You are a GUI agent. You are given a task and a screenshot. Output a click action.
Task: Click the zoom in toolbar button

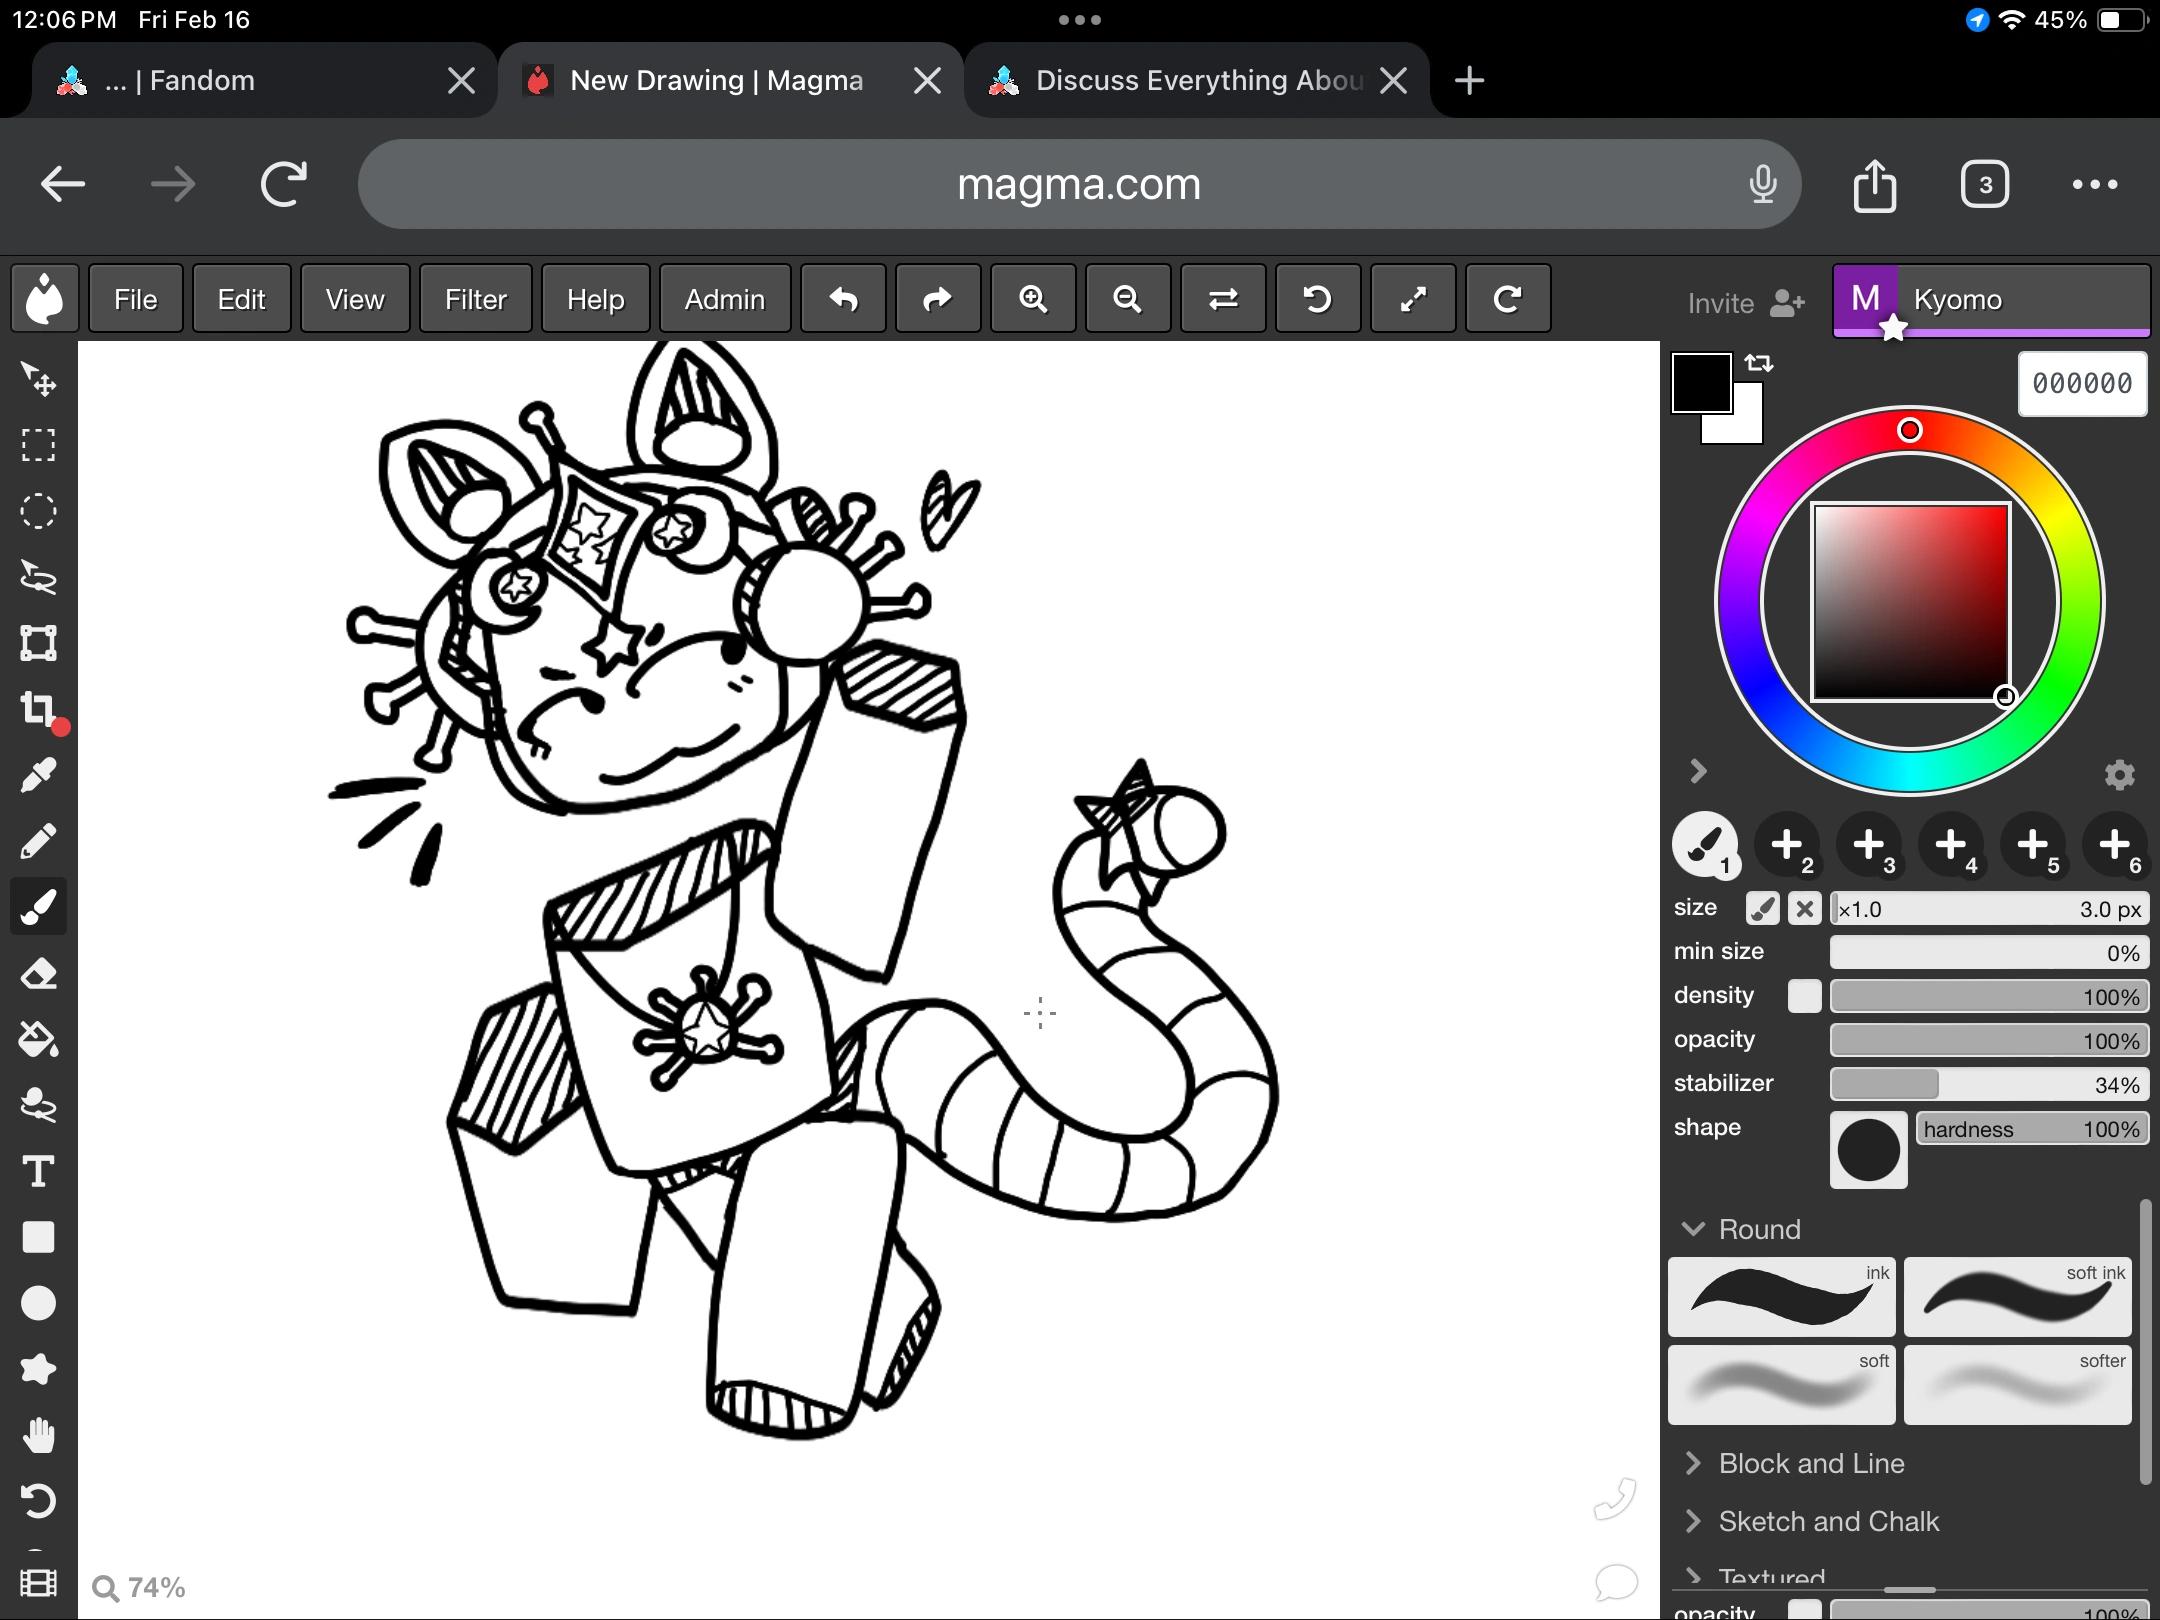1033,299
